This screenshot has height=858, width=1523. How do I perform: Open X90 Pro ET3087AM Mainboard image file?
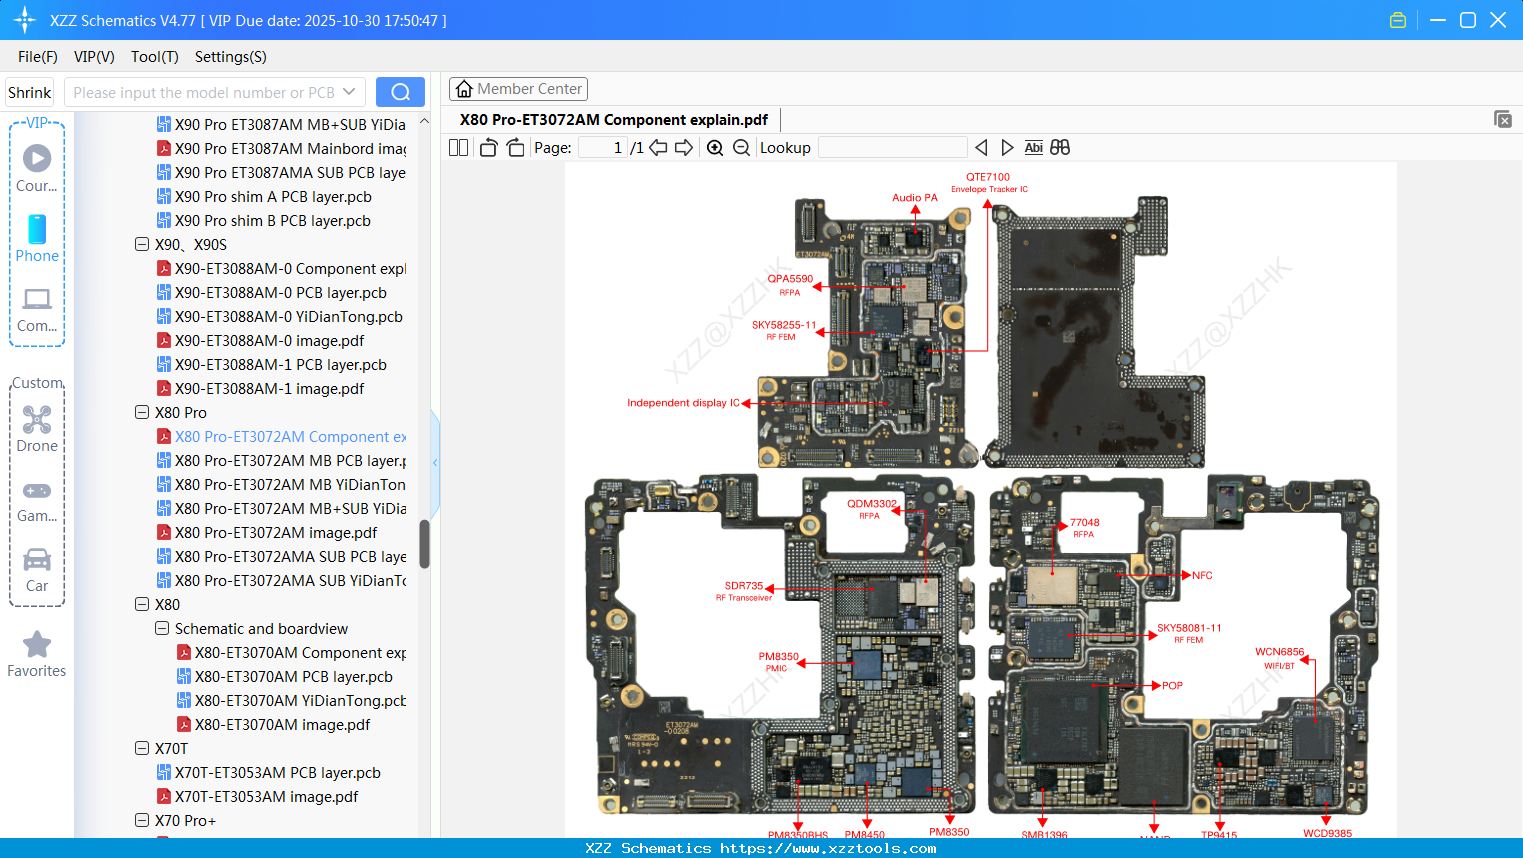[x=281, y=148]
